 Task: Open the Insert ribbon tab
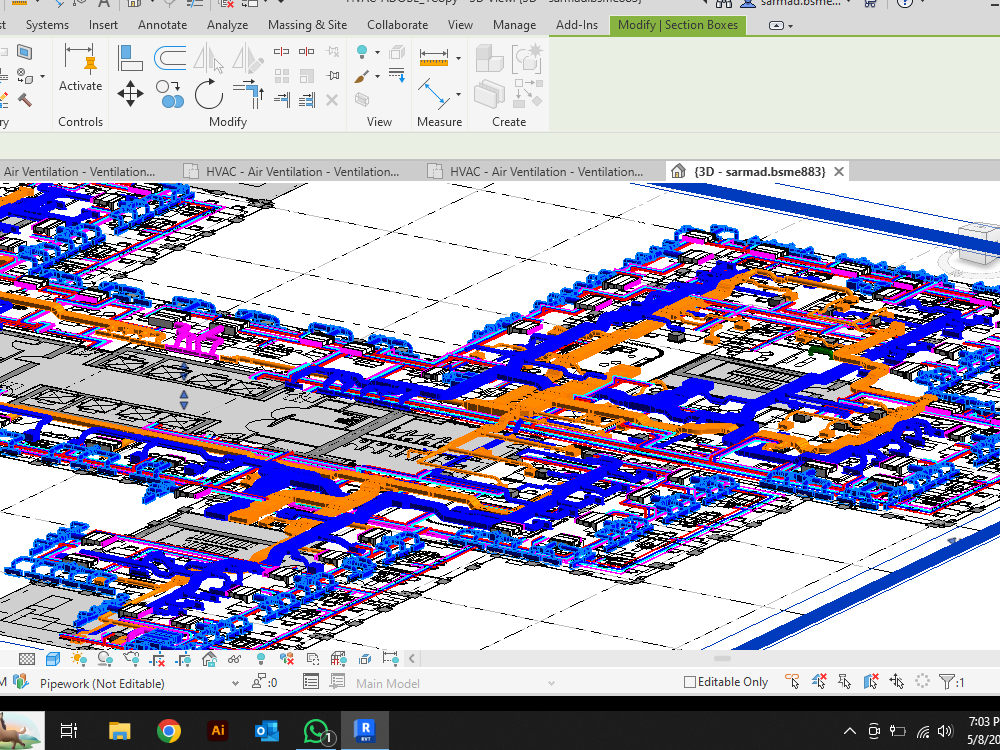pos(103,25)
